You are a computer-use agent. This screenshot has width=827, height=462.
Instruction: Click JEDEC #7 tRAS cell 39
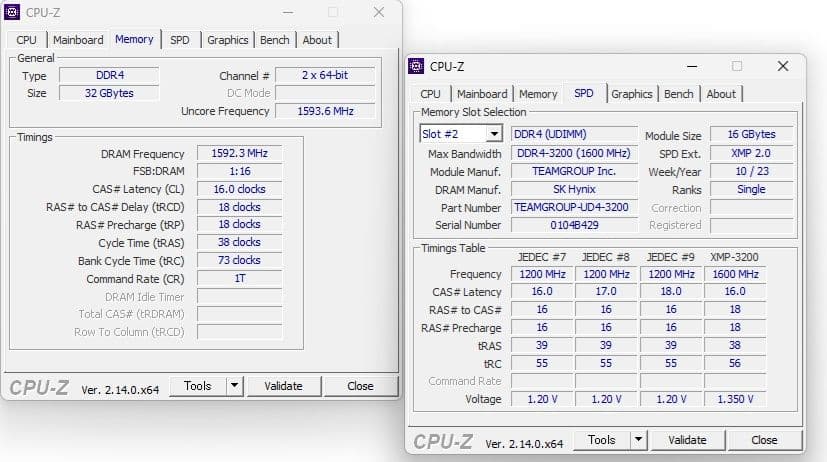click(x=542, y=345)
